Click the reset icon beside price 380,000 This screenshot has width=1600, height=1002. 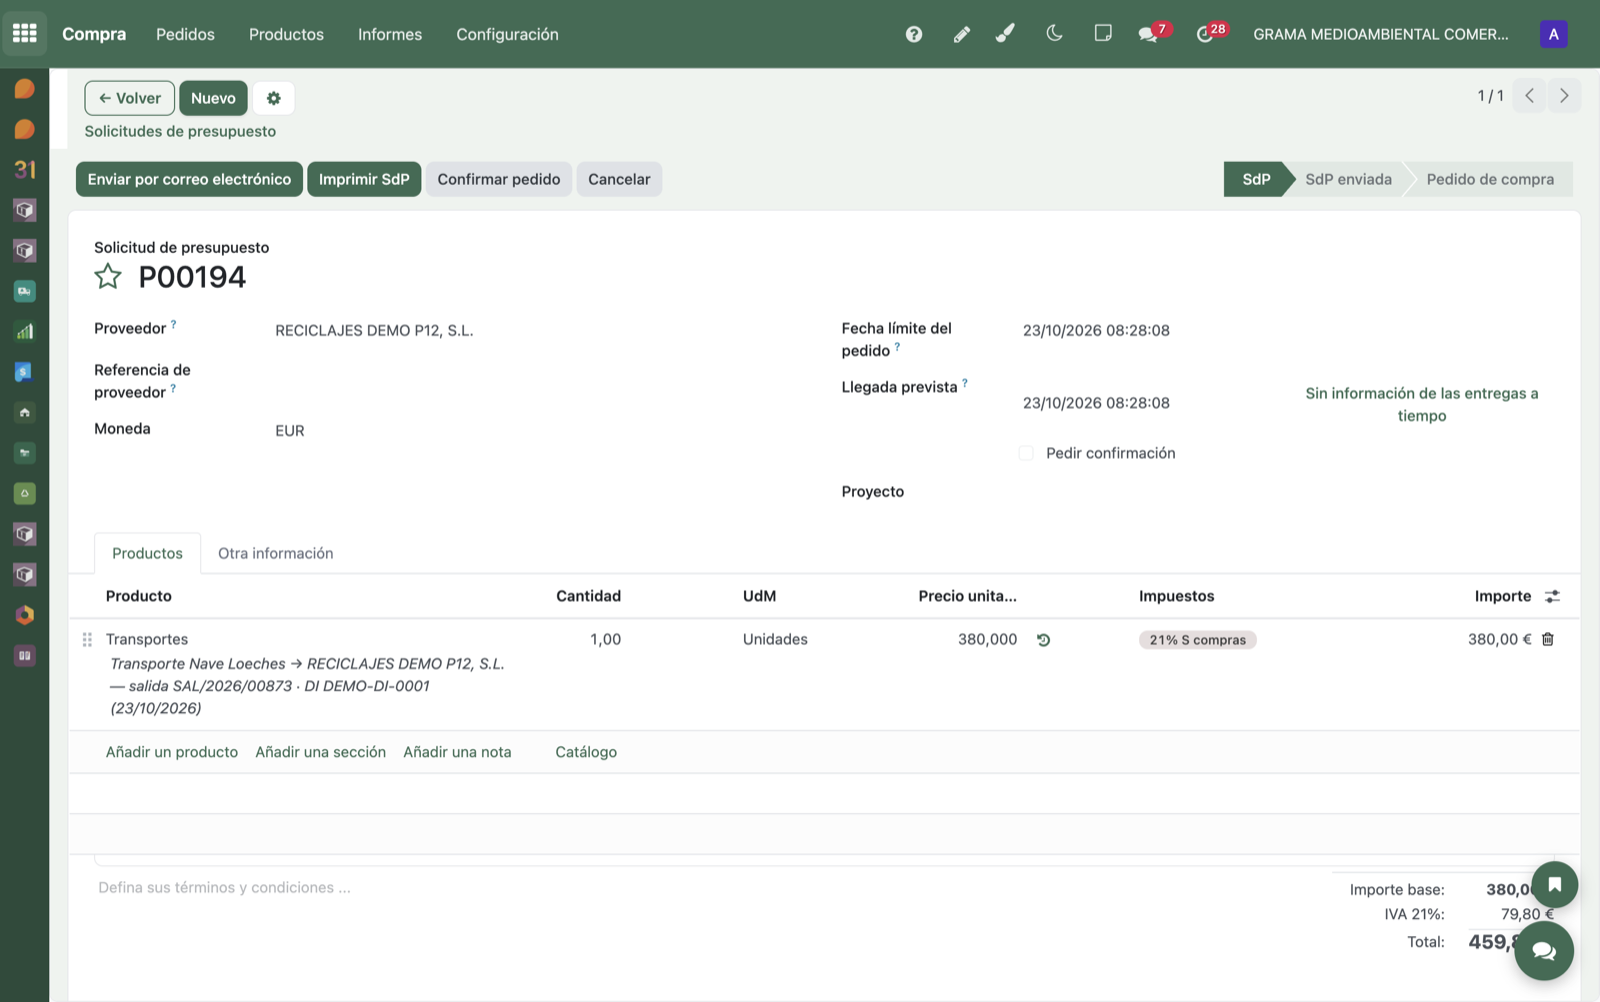click(x=1043, y=640)
